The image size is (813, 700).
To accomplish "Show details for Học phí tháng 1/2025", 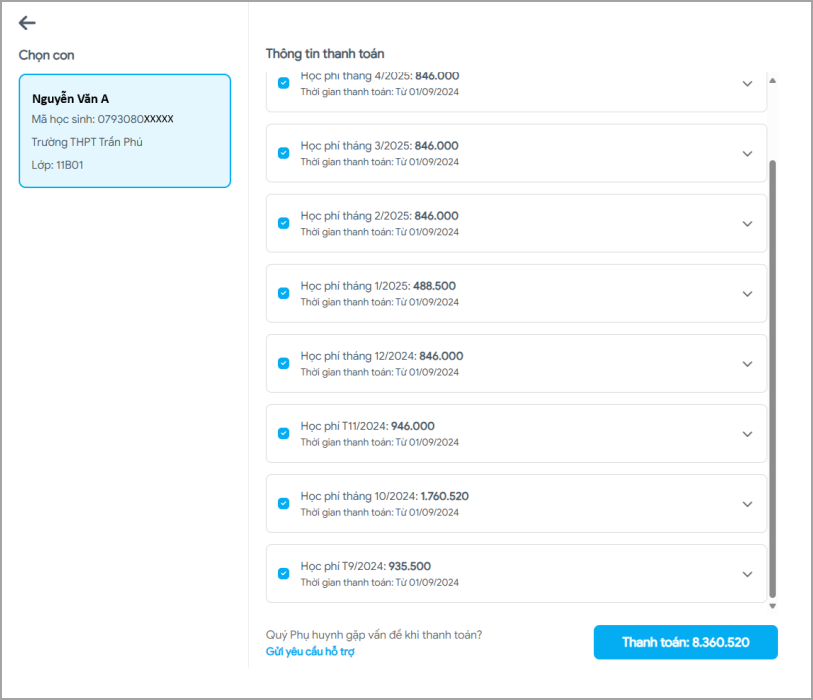I will pyautogui.click(x=747, y=294).
